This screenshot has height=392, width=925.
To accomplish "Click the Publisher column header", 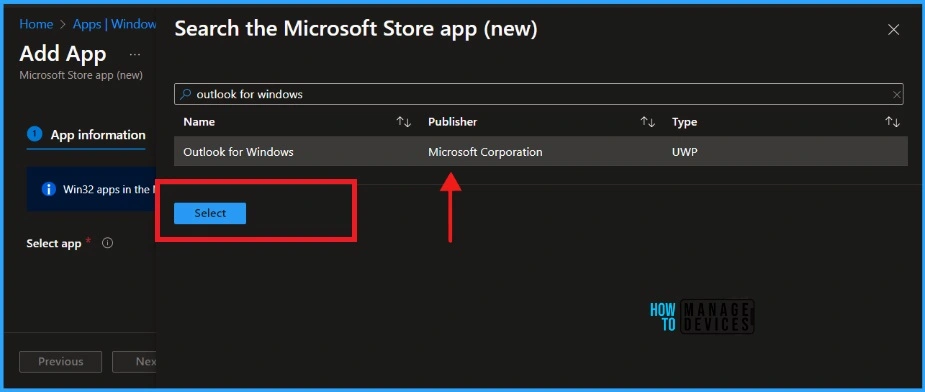I will click(x=452, y=122).
